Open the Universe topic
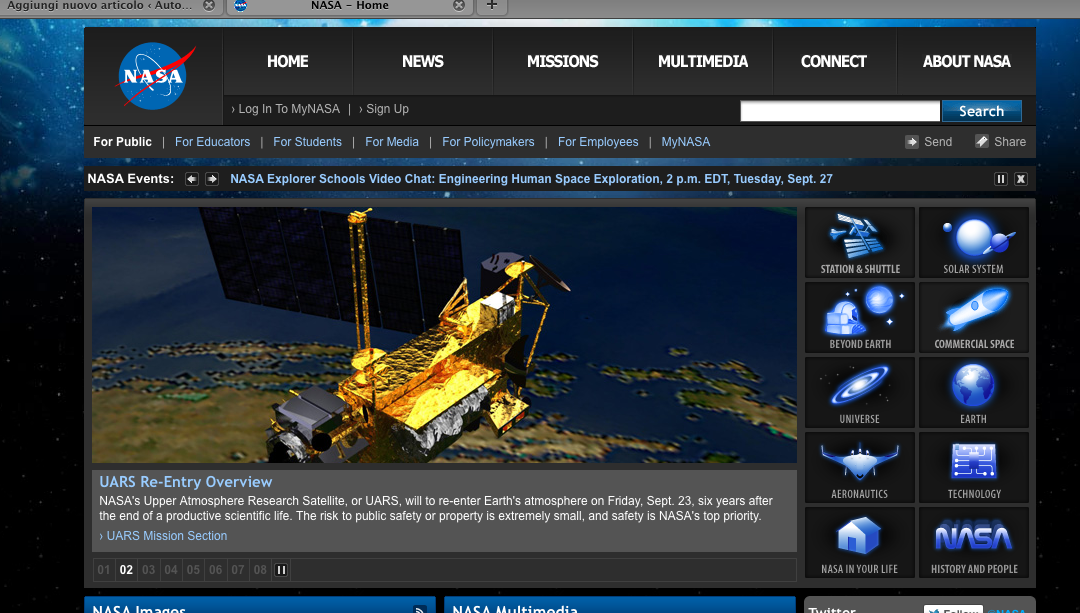This screenshot has height=613, width=1080. (x=860, y=393)
